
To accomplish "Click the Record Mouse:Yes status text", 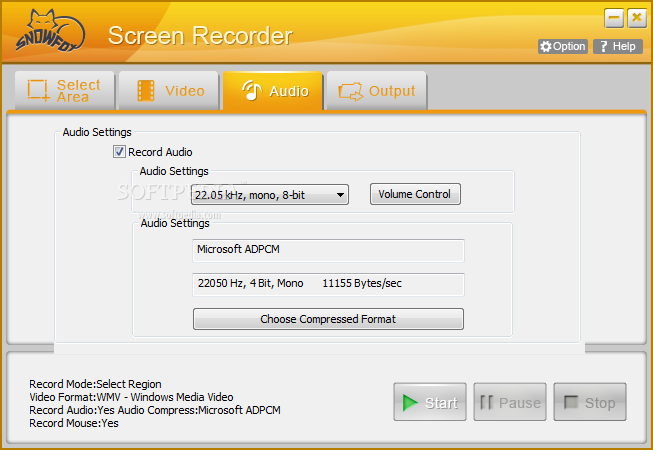I will tap(74, 423).
